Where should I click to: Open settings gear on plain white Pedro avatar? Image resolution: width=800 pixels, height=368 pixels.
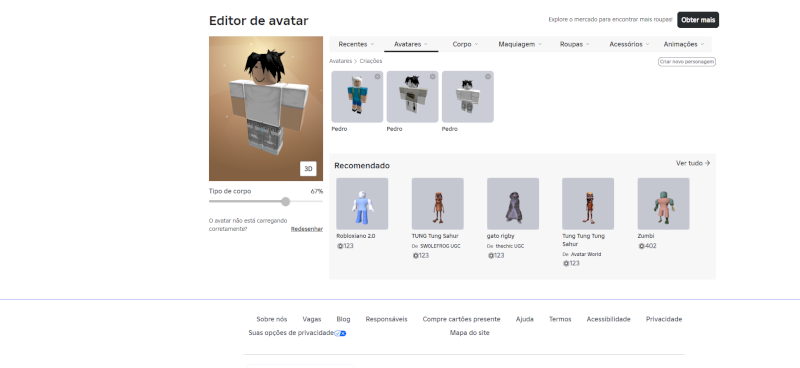tap(488, 77)
